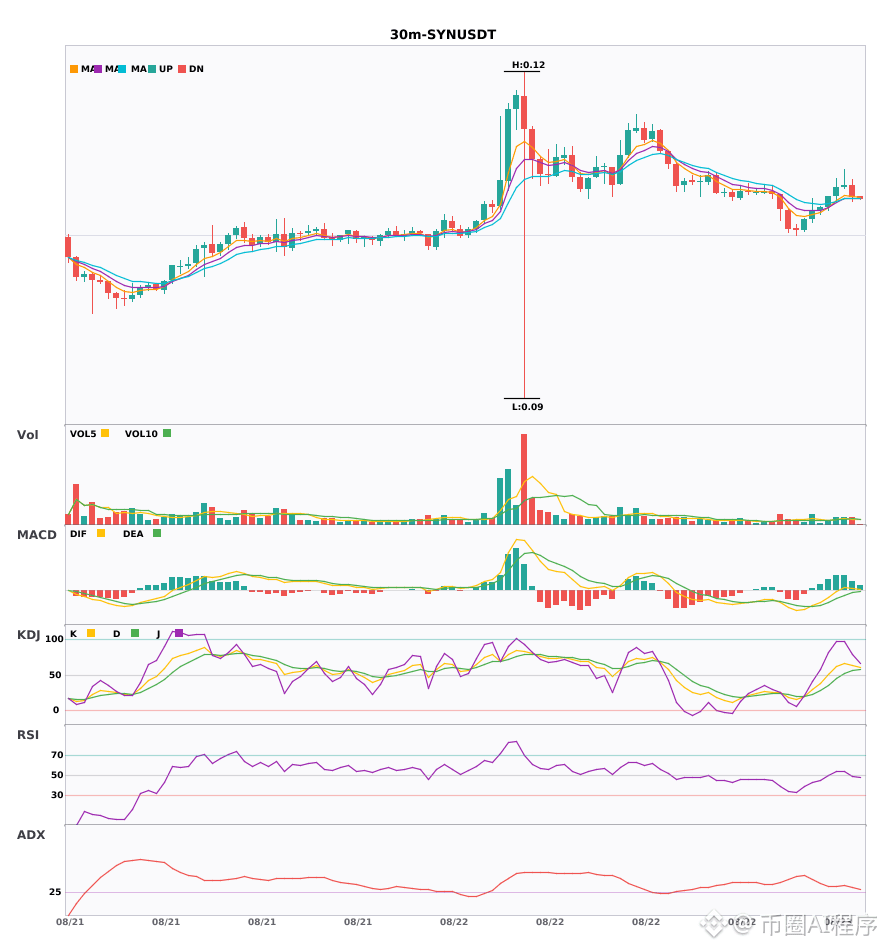Screen dimensions: 885x950
Task: Click the yellow K legend swatch
Action: [91, 633]
